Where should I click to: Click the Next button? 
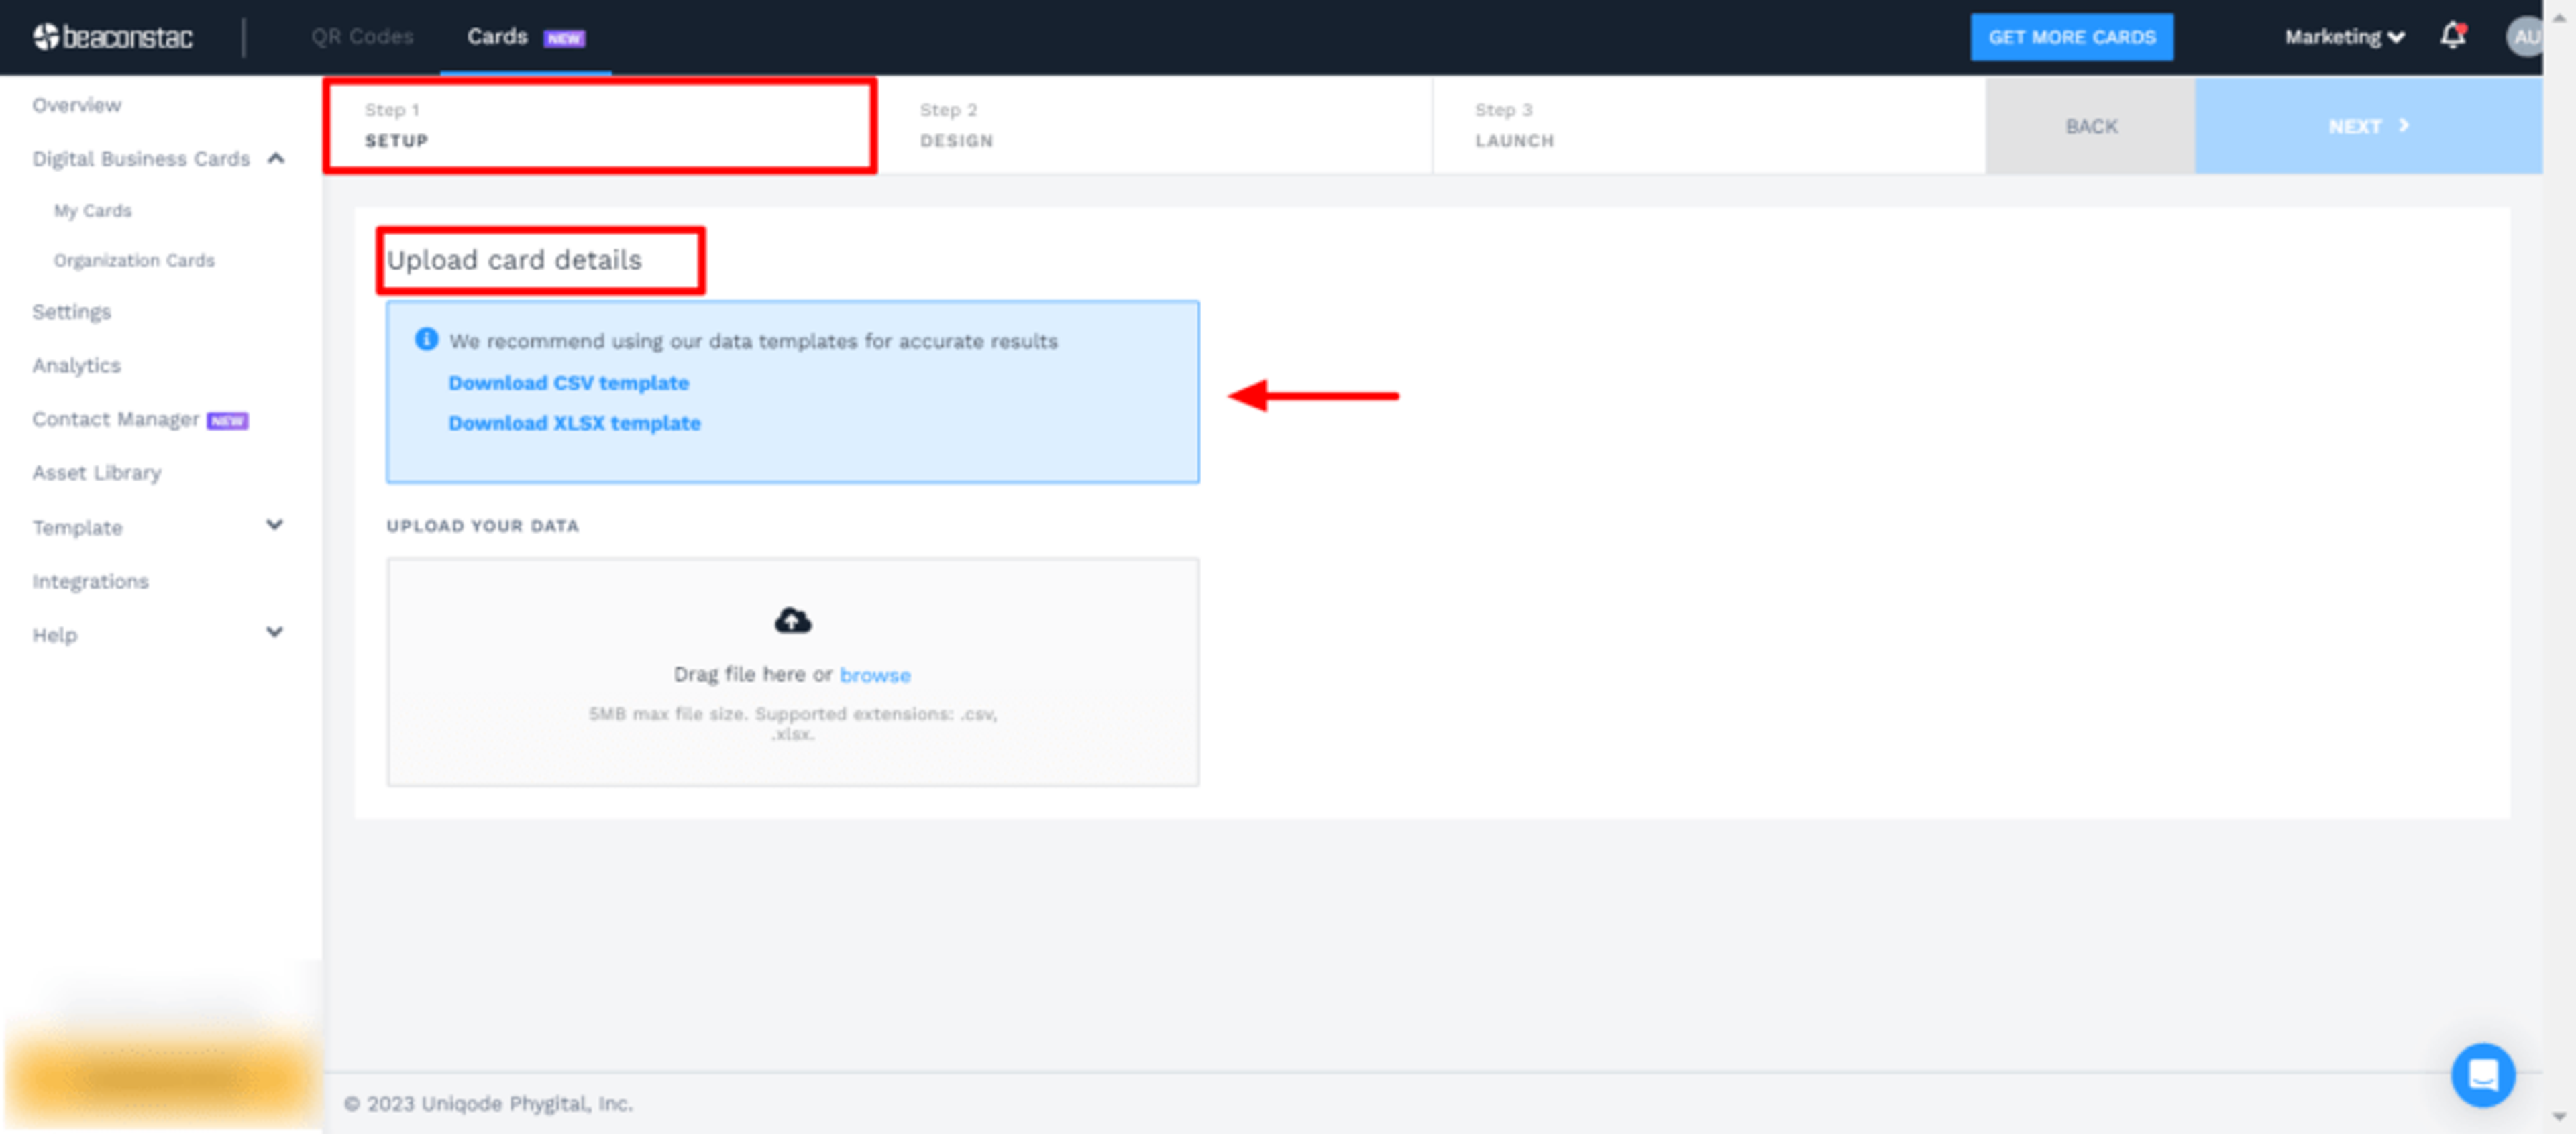(2367, 126)
